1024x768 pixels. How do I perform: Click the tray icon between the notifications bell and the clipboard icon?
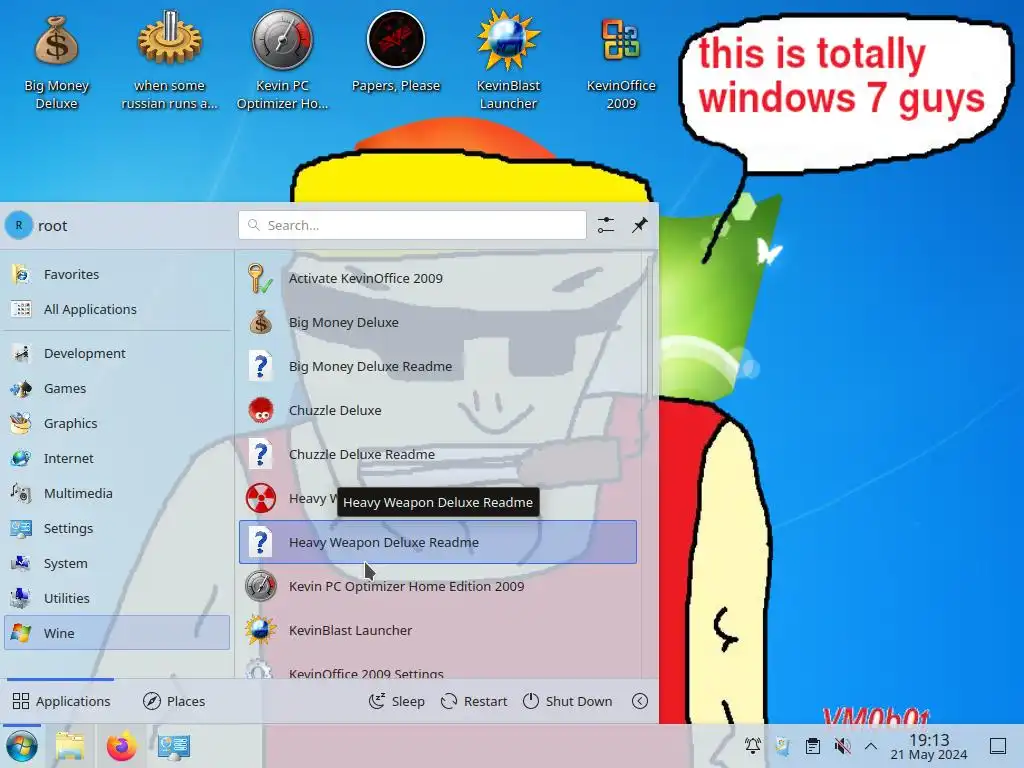click(782, 746)
